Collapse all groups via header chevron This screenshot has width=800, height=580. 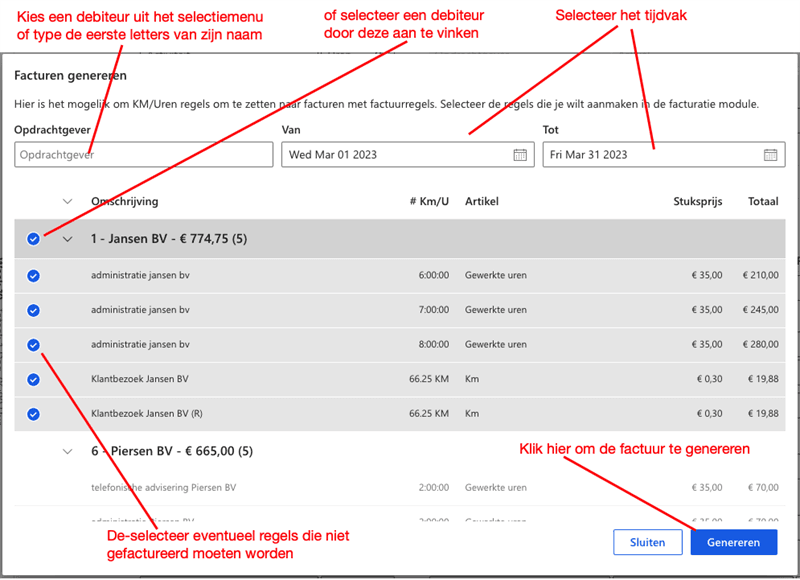pos(67,201)
